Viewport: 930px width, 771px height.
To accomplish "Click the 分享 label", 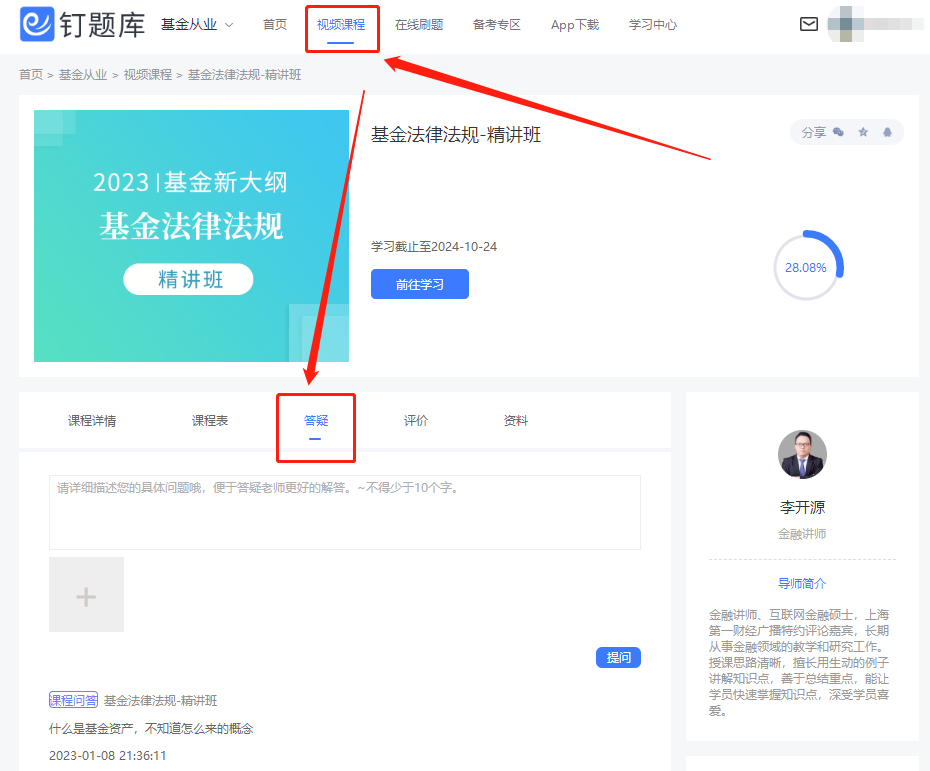I will pyautogui.click(x=814, y=132).
